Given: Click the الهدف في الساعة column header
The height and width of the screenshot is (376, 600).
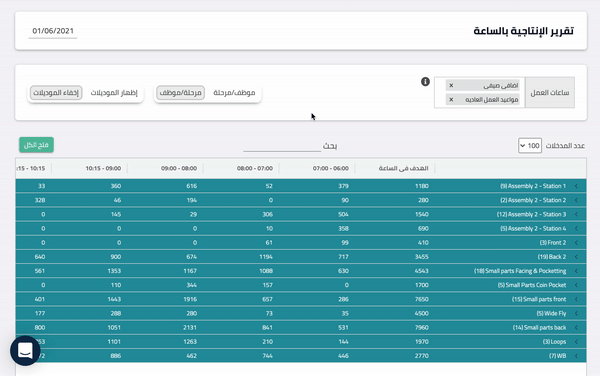Looking at the screenshot, I should [x=403, y=168].
